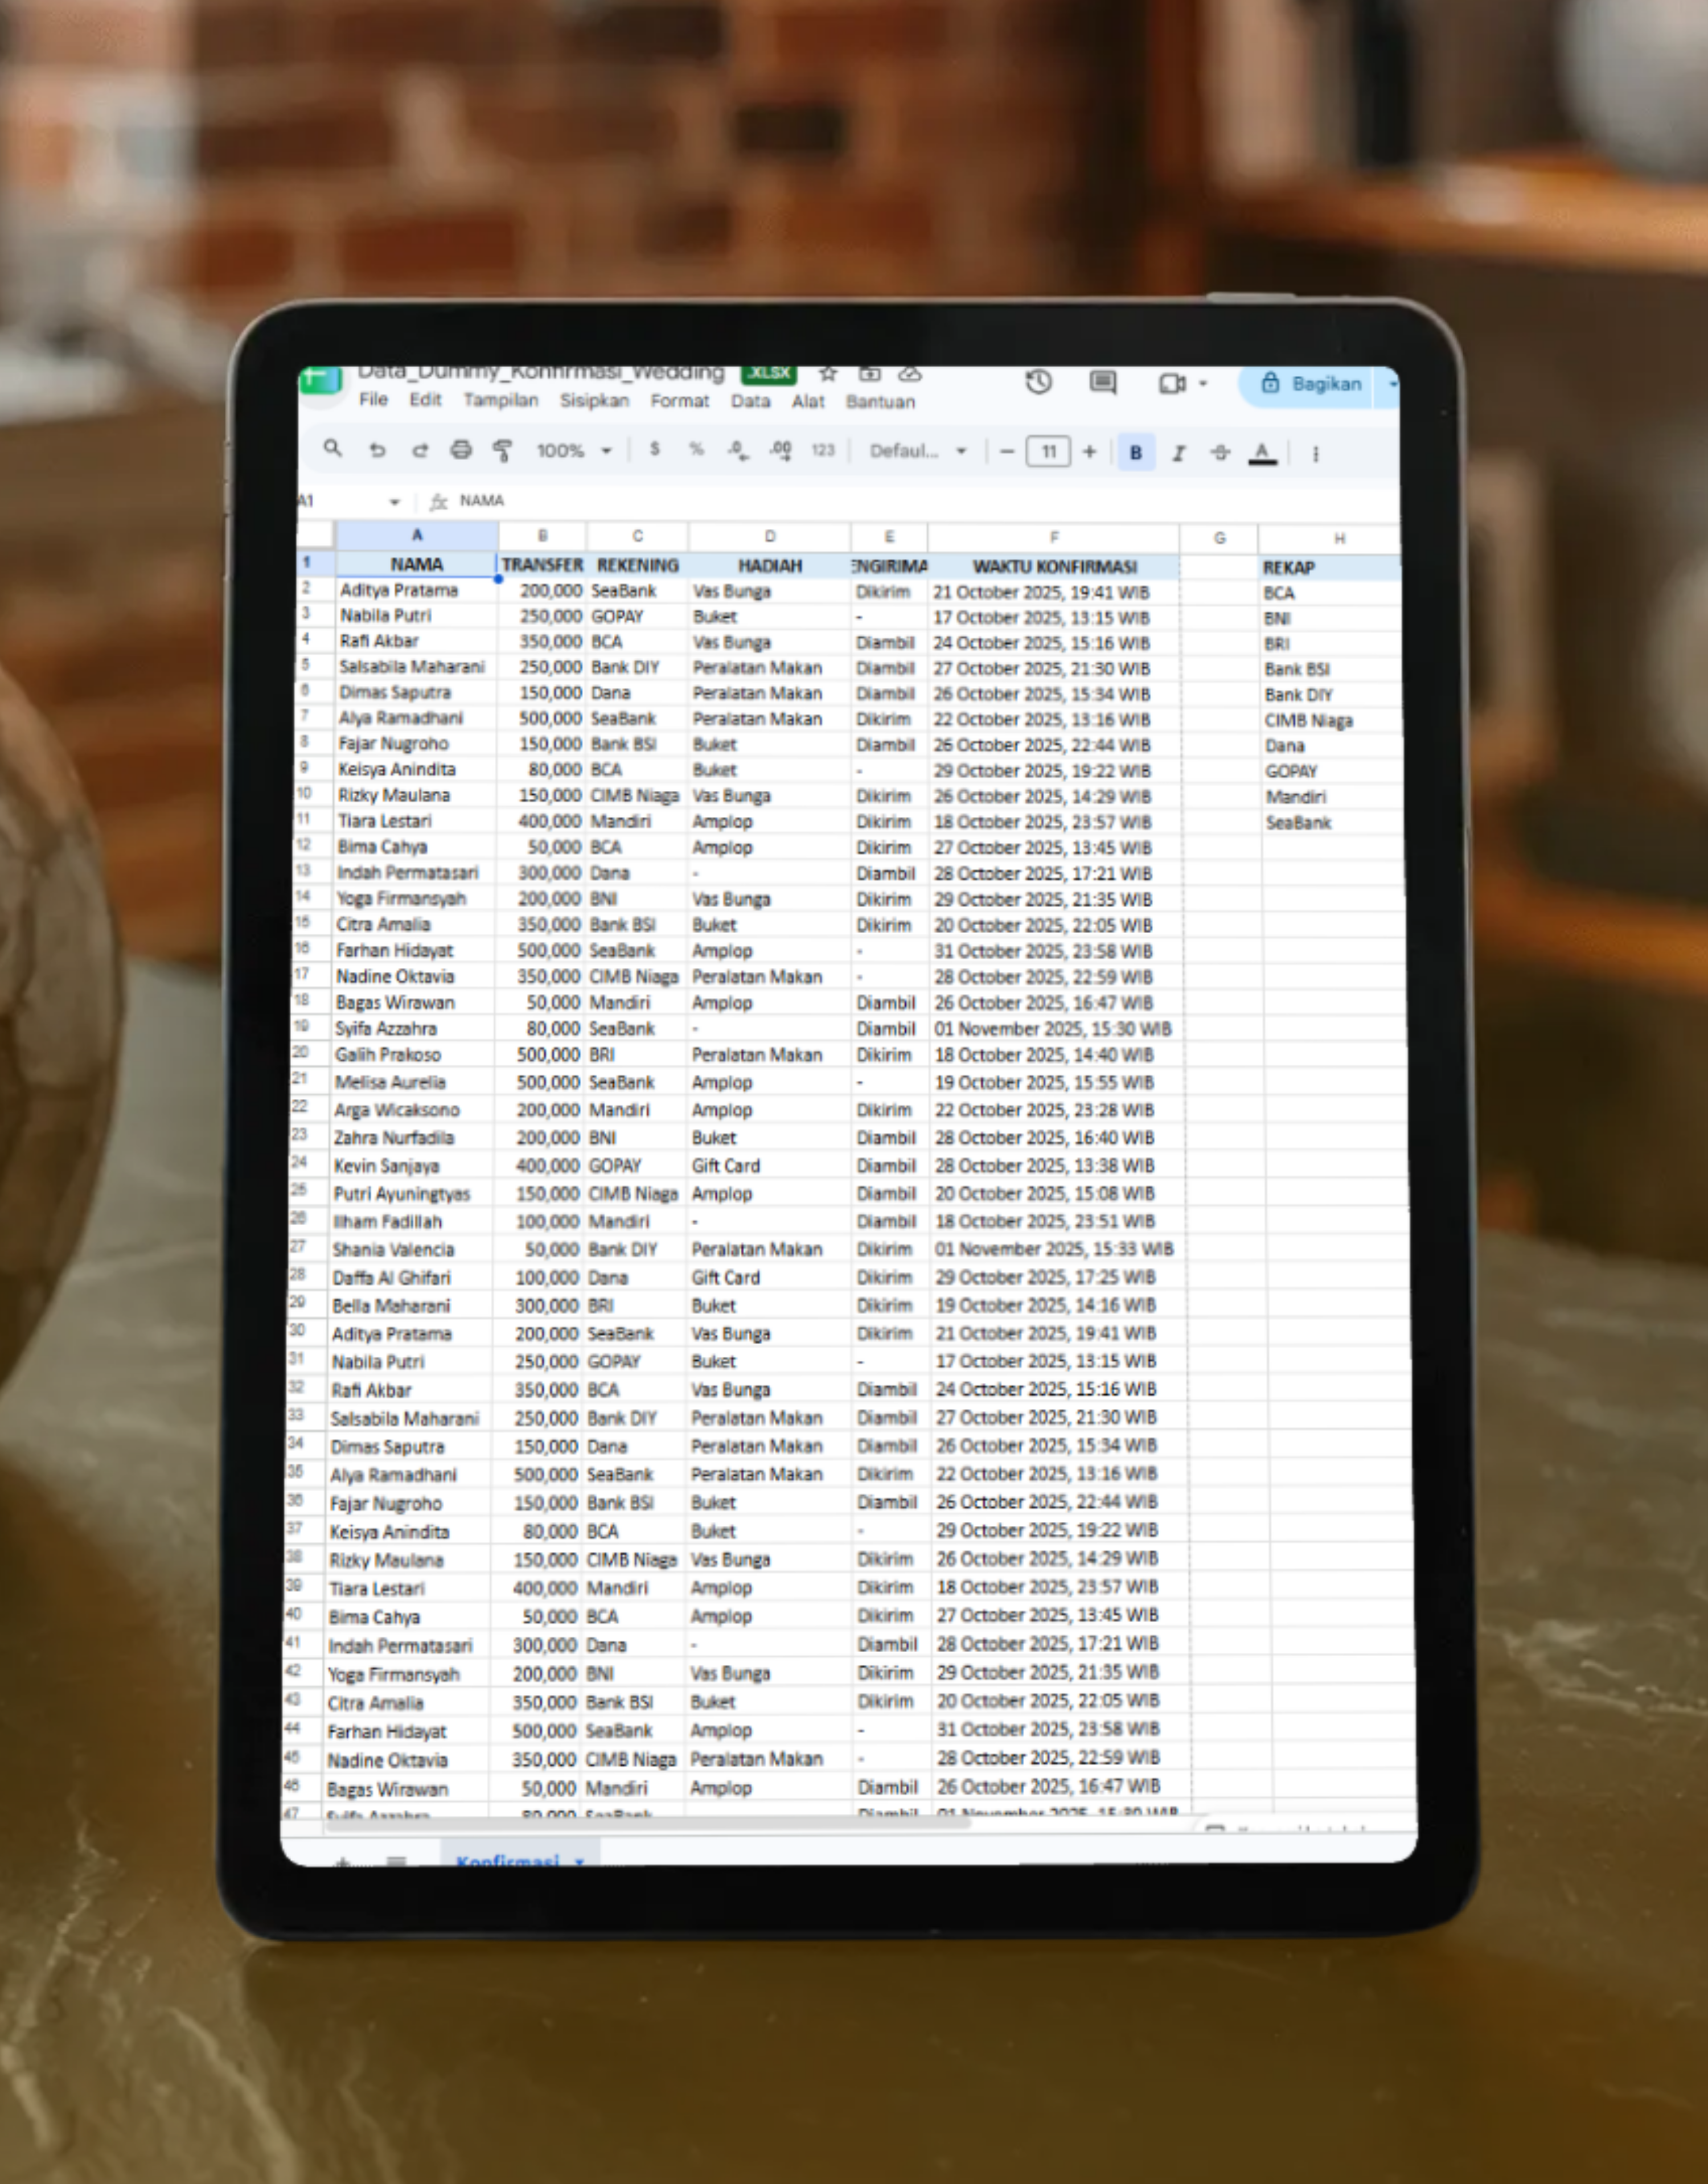This screenshot has height=2184, width=1708.
Task: Toggle italic formatting
Action: tap(1179, 453)
